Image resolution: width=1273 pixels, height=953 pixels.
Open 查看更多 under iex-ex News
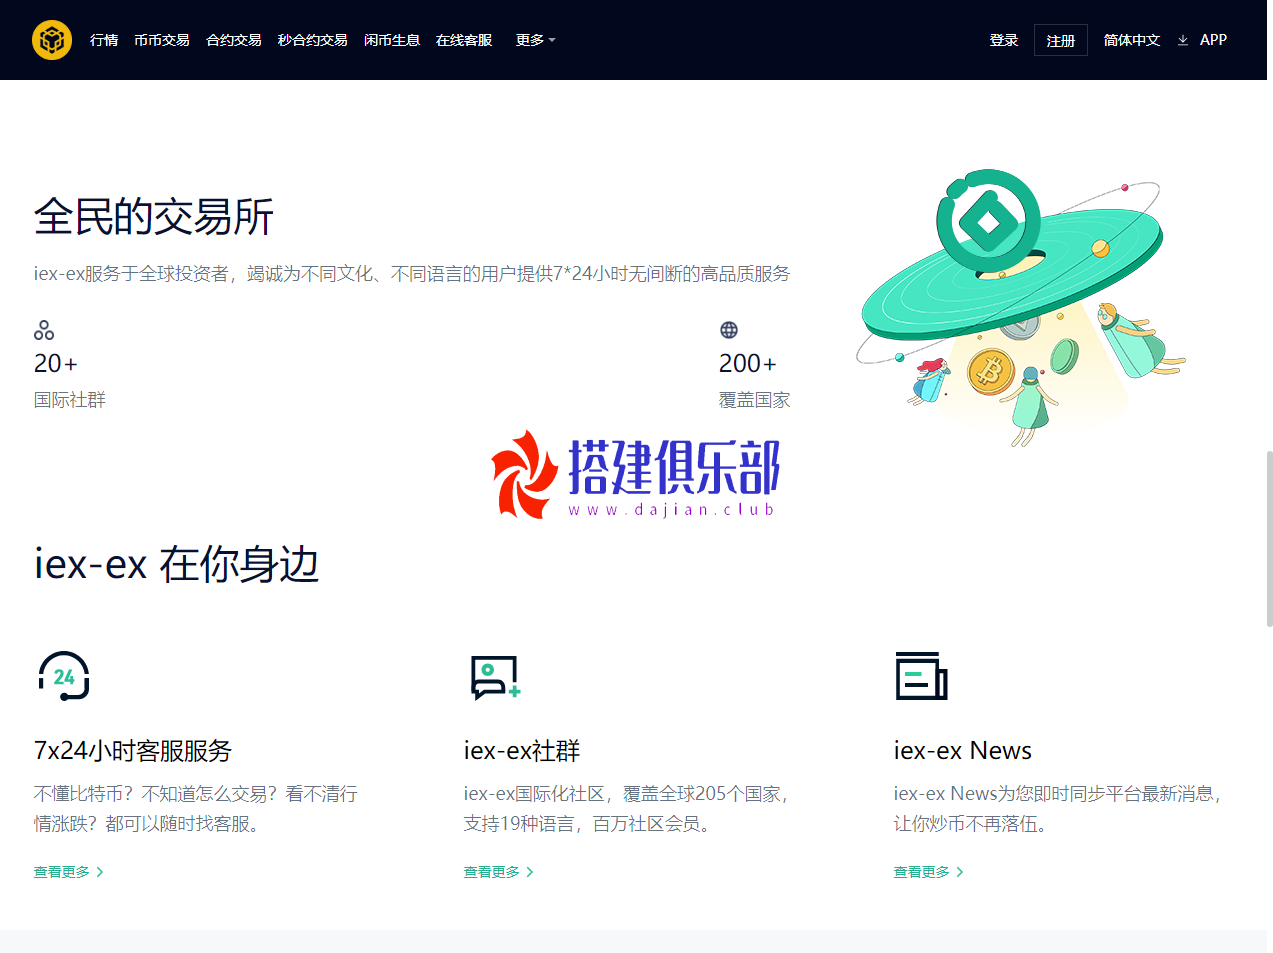coord(922,872)
